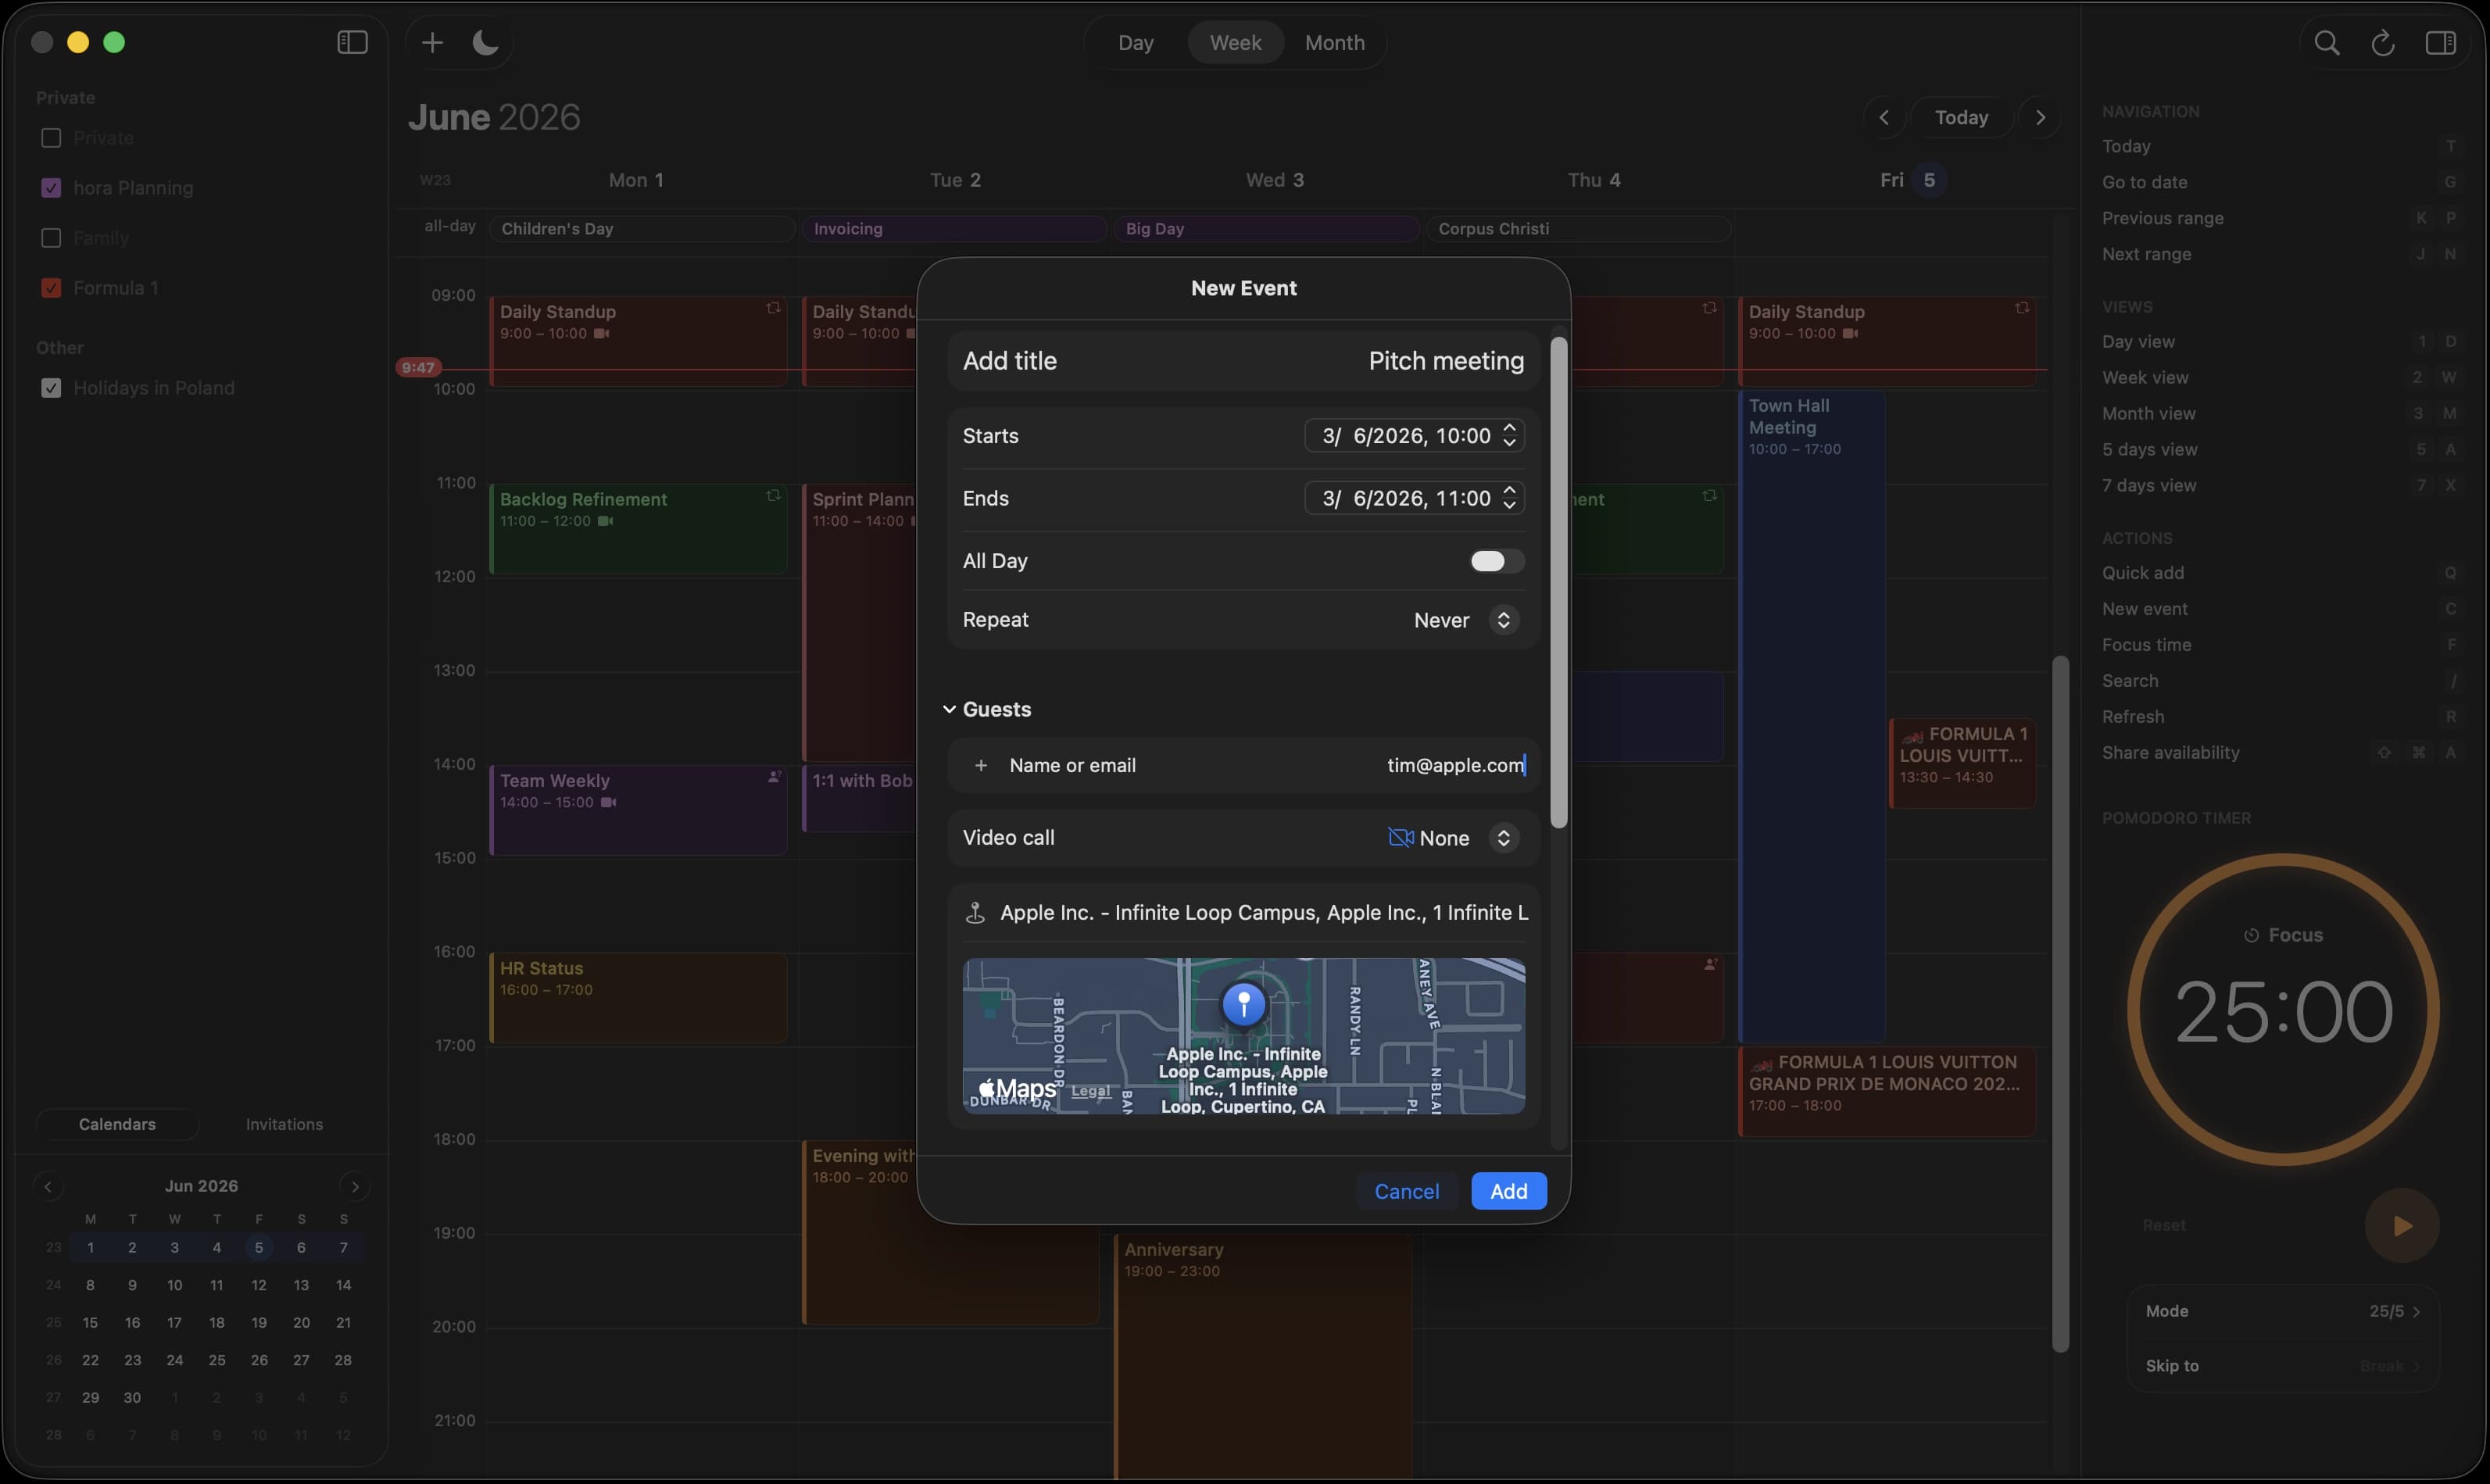Click the calendar grid vertical scrollbar
2490x1484 pixels.
pos(2060,1003)
